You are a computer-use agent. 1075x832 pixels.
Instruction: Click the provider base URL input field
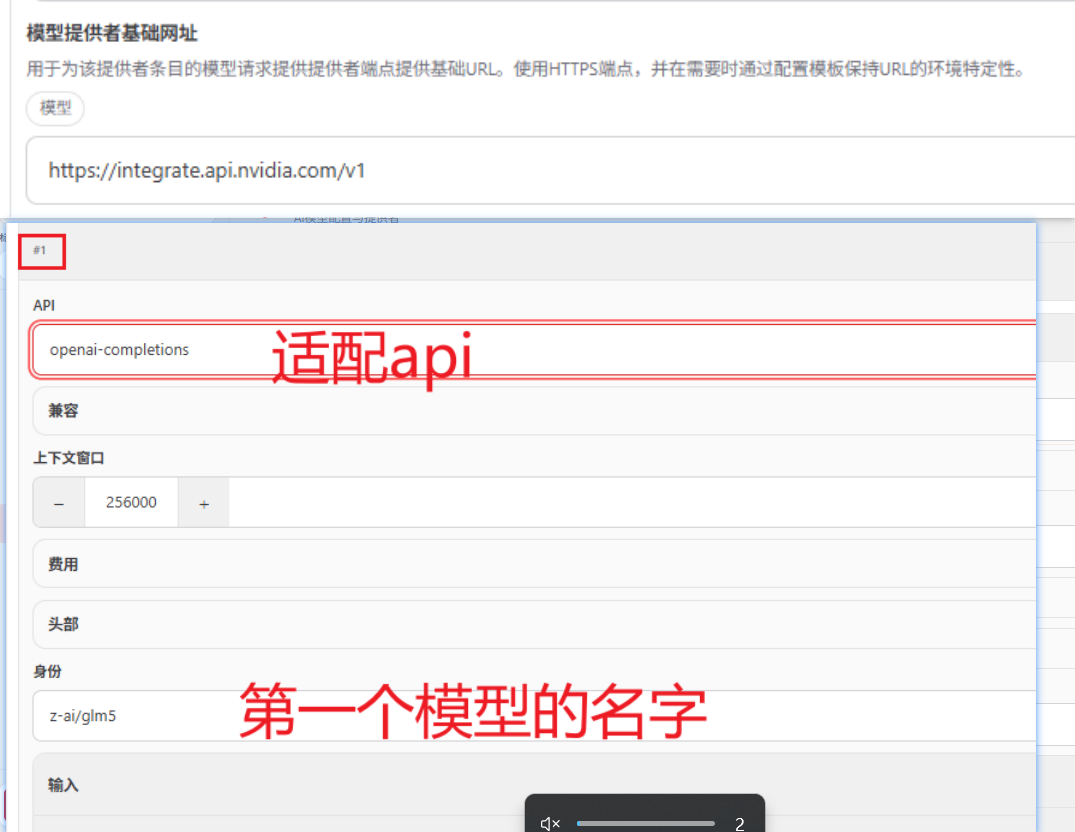(x=550, y=170)
